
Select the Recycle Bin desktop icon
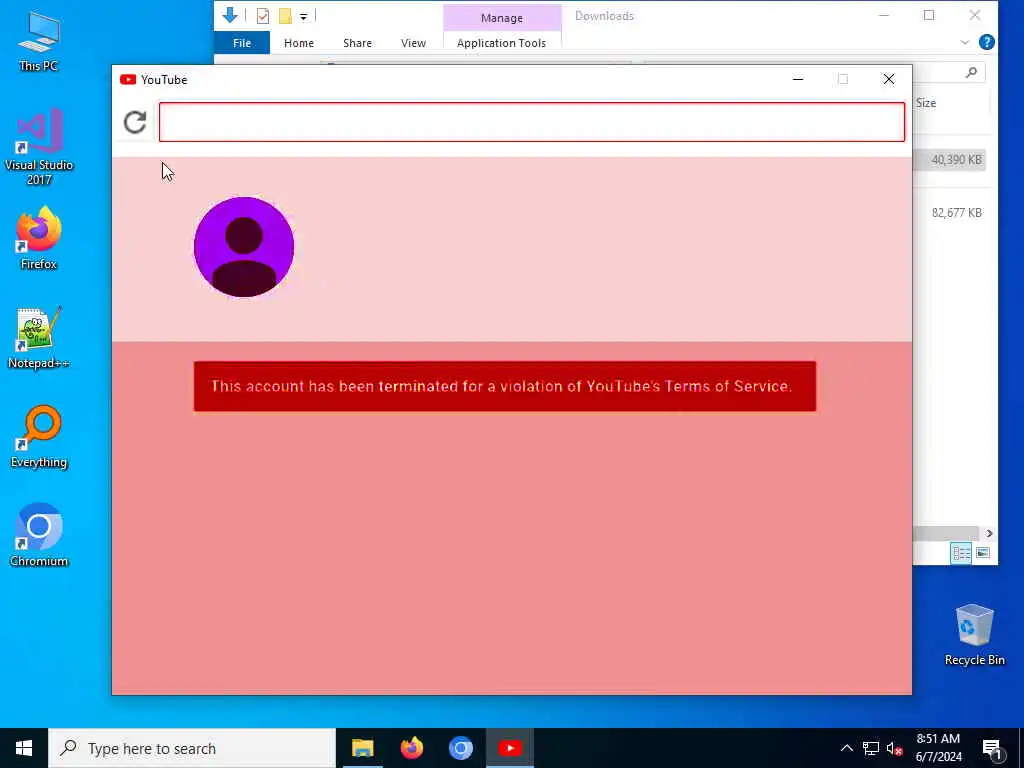tap(974, 635)
